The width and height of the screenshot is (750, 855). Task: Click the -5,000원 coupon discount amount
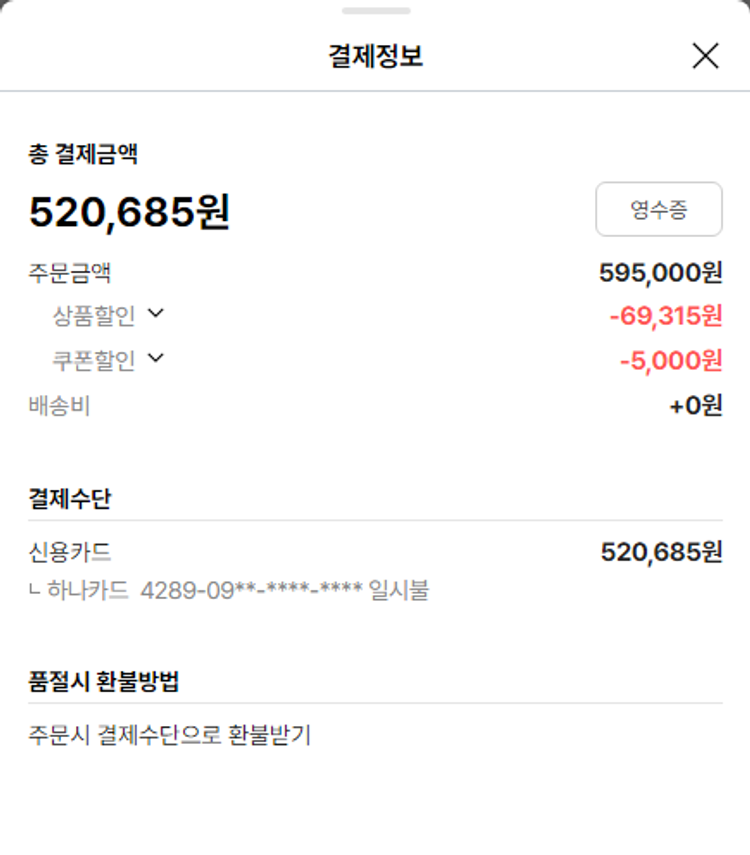(670, 360)
